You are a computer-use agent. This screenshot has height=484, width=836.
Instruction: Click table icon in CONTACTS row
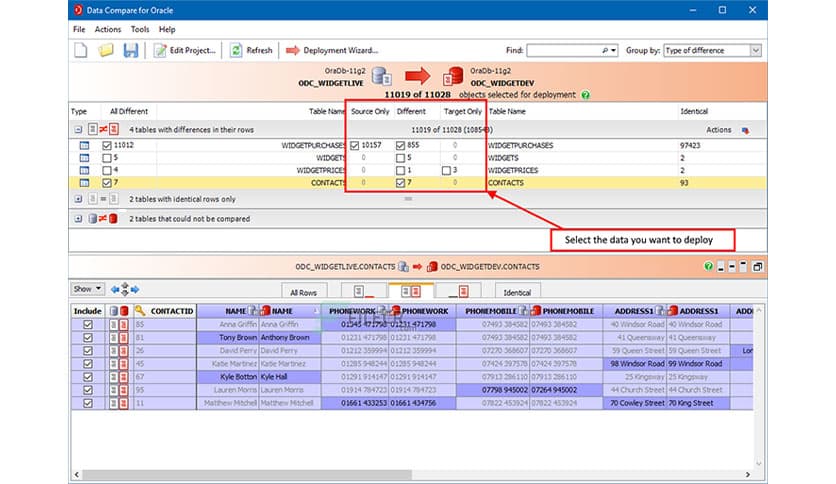[x=84, y=182]
